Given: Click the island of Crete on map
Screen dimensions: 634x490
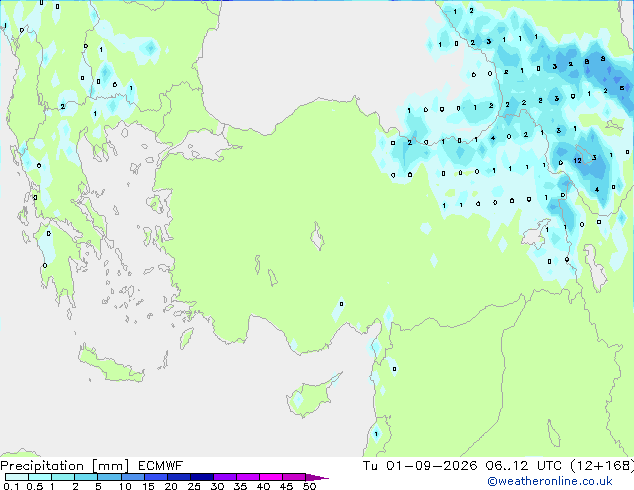Looking at the screenshot, I should pos(110,364).
